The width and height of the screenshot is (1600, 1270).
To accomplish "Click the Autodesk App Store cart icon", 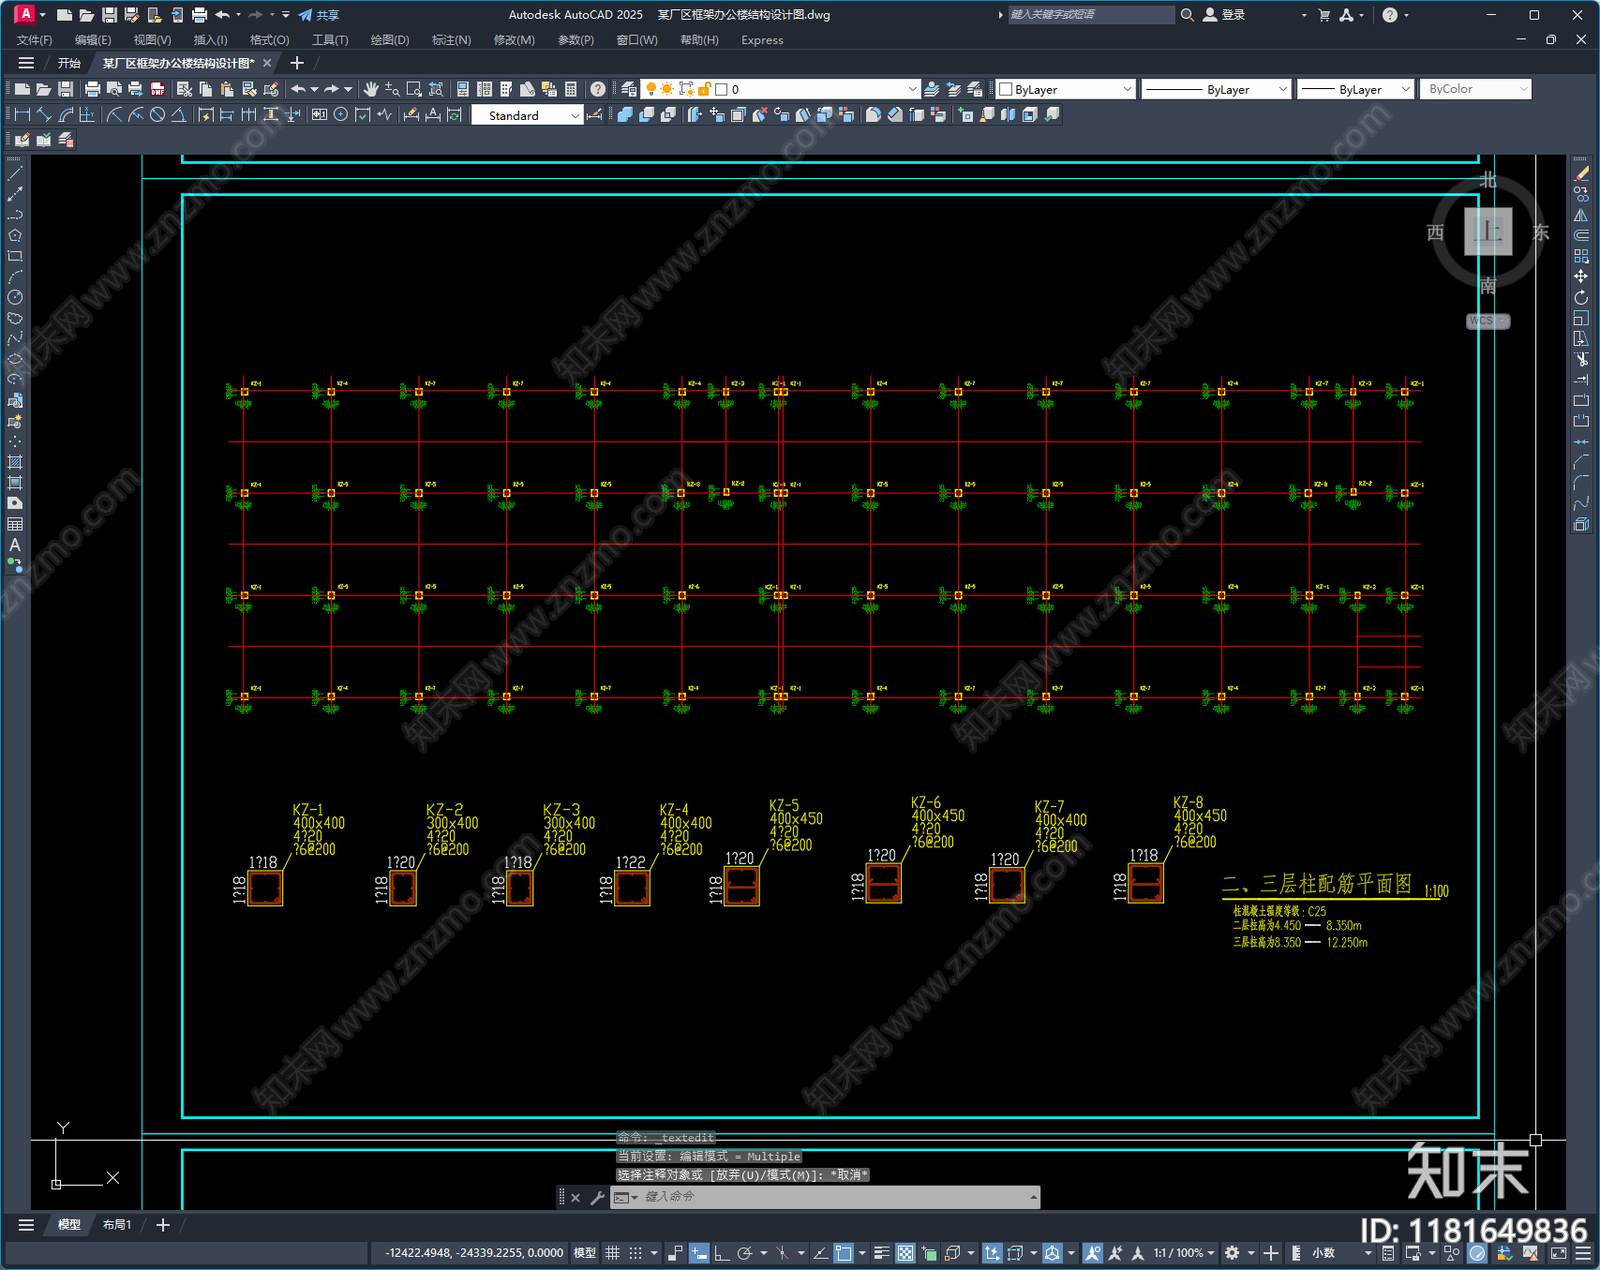I will tap(1324, 15).
